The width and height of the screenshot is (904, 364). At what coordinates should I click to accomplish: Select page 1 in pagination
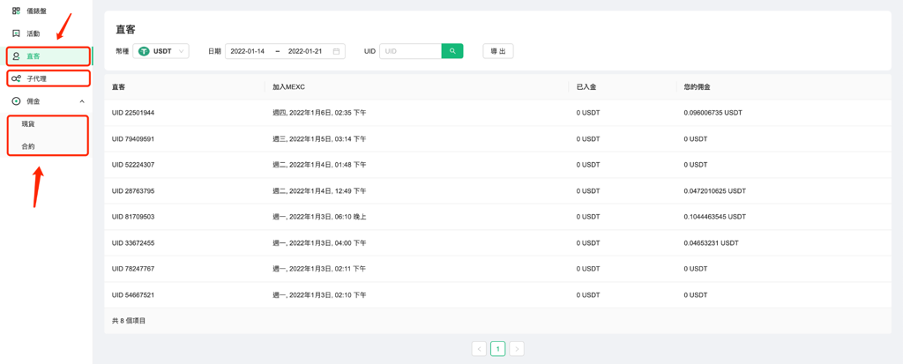pyautogui.click(x=498, y=348)
